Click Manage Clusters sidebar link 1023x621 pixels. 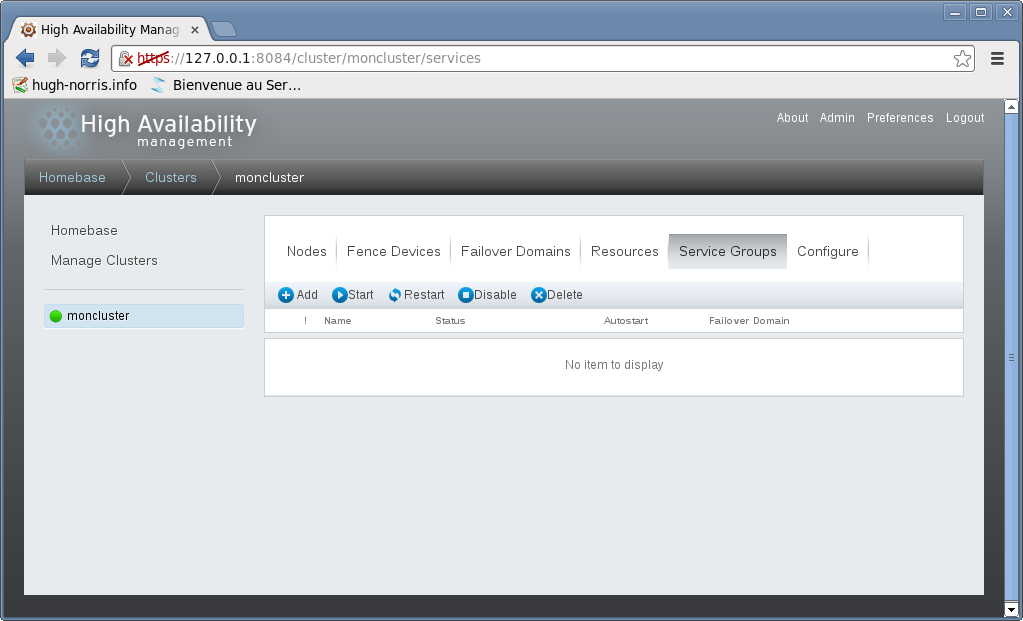[x=104, y=260]
